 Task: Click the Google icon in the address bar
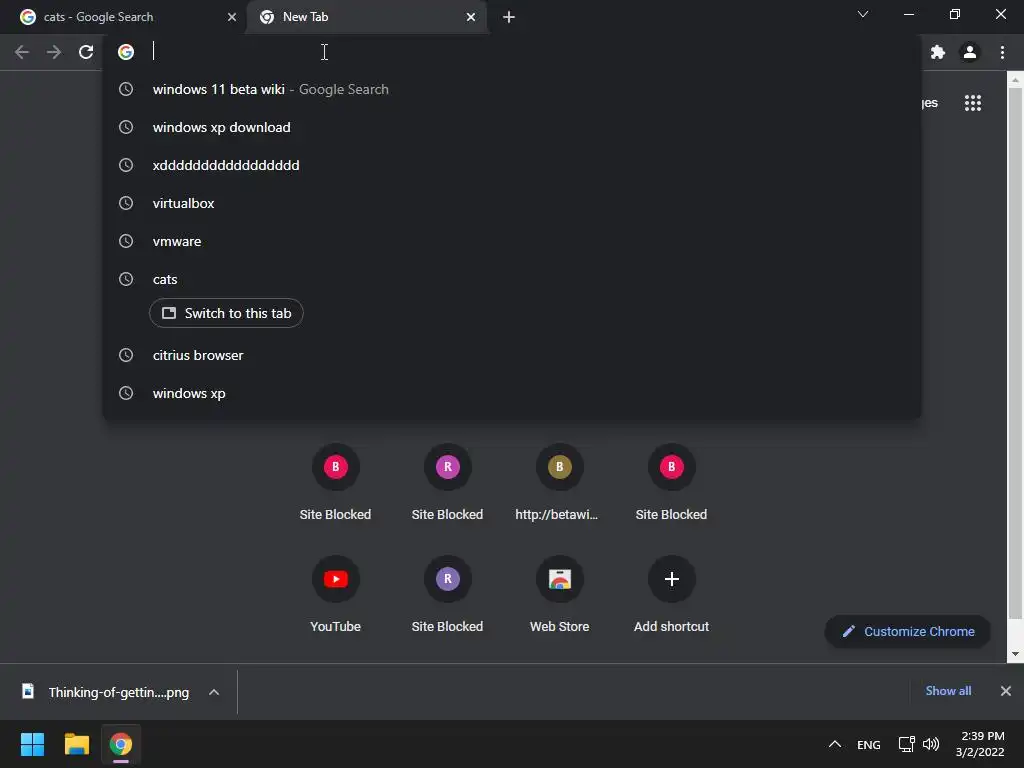tap(126, 52)
